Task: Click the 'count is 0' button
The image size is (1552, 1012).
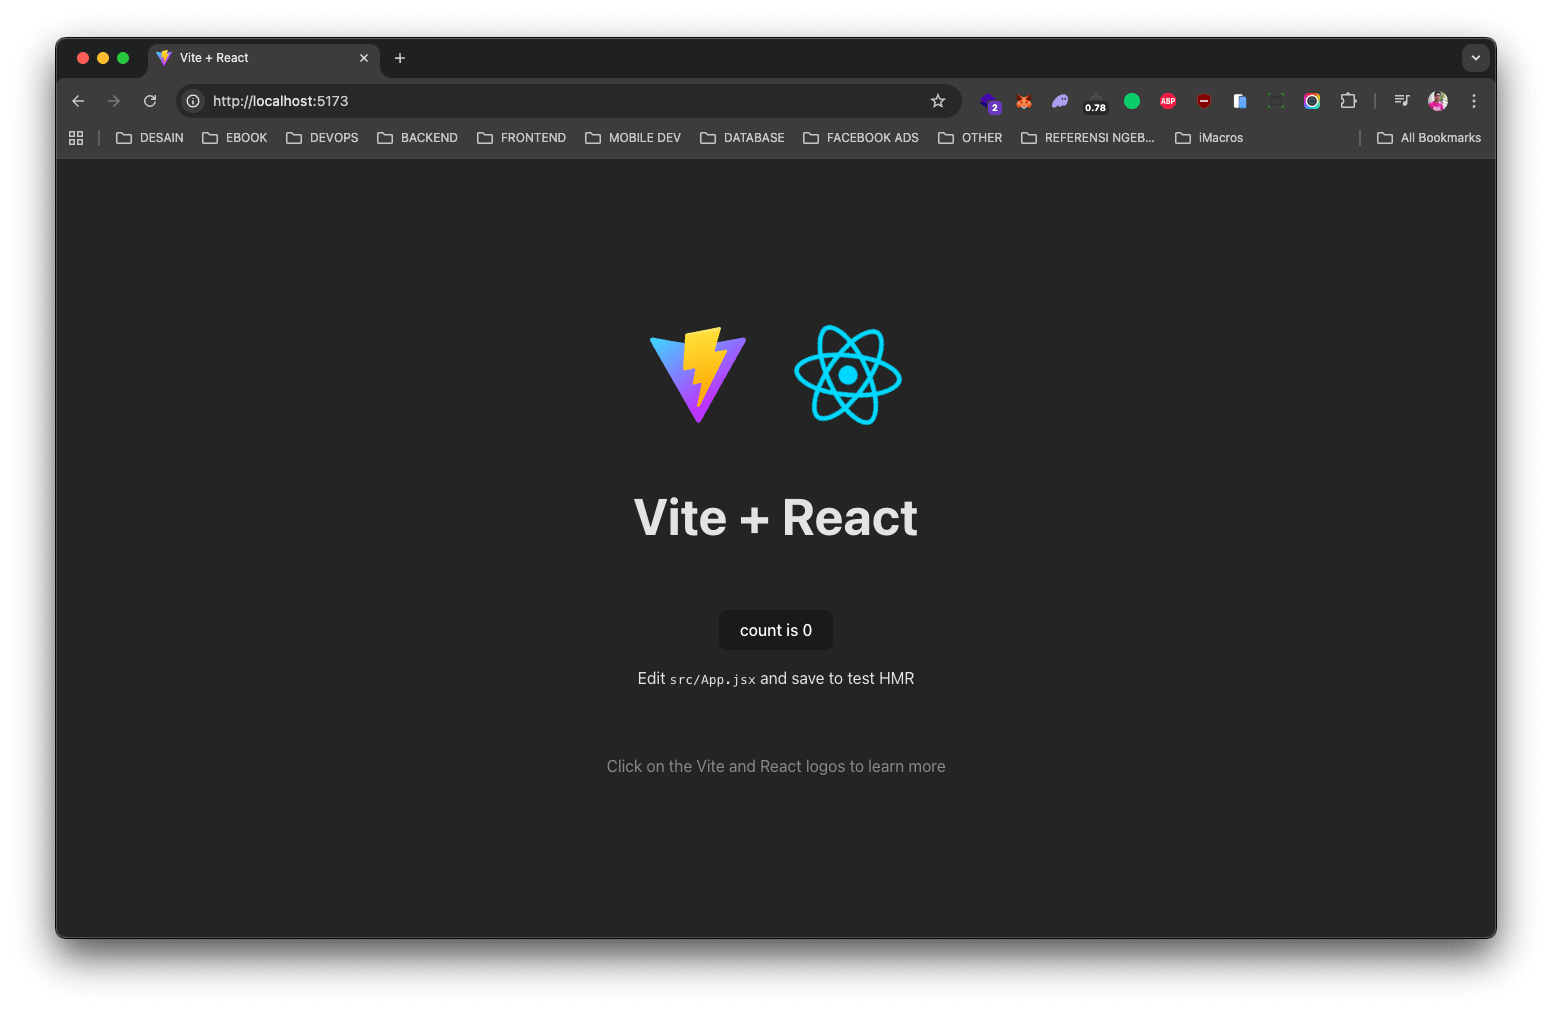Action: 776,630
